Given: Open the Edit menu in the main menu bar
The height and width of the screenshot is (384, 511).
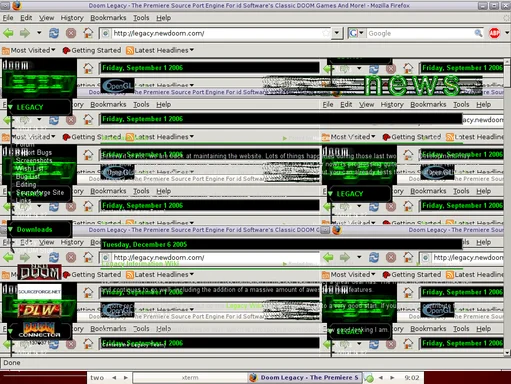Looking at the screenshot, I should coord(26,18).
